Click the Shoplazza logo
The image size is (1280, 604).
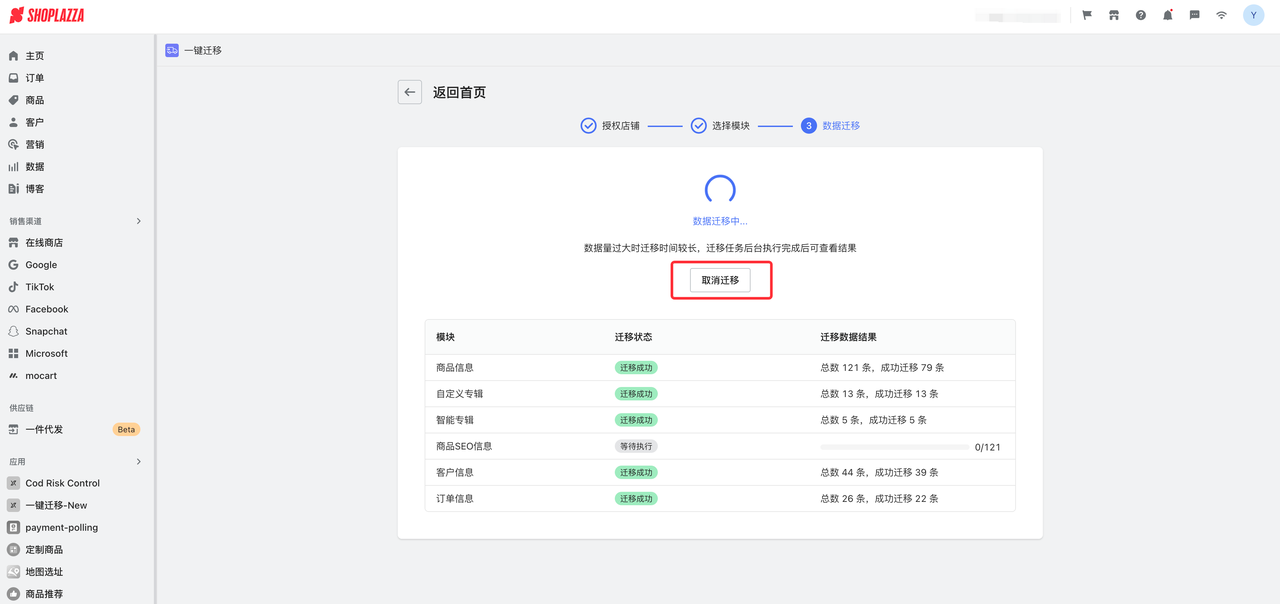[47, 16]
